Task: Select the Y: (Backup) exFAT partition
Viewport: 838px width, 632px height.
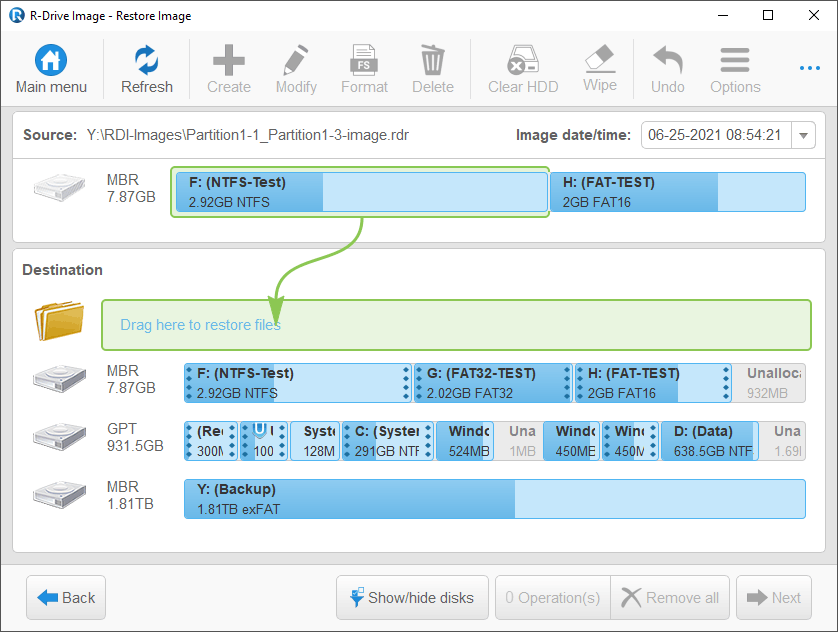Action: (494, 499)
